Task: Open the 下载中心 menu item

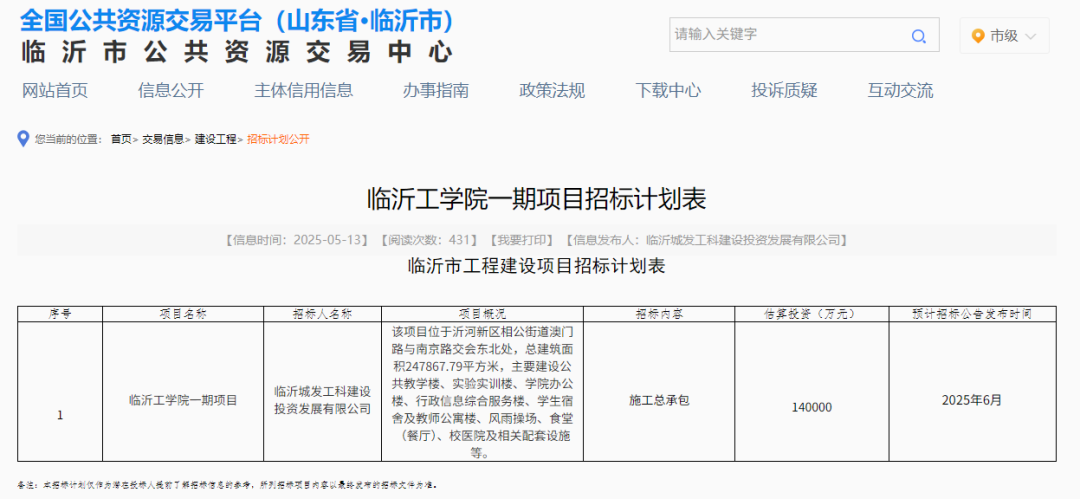Action: (x=667, y=90)
